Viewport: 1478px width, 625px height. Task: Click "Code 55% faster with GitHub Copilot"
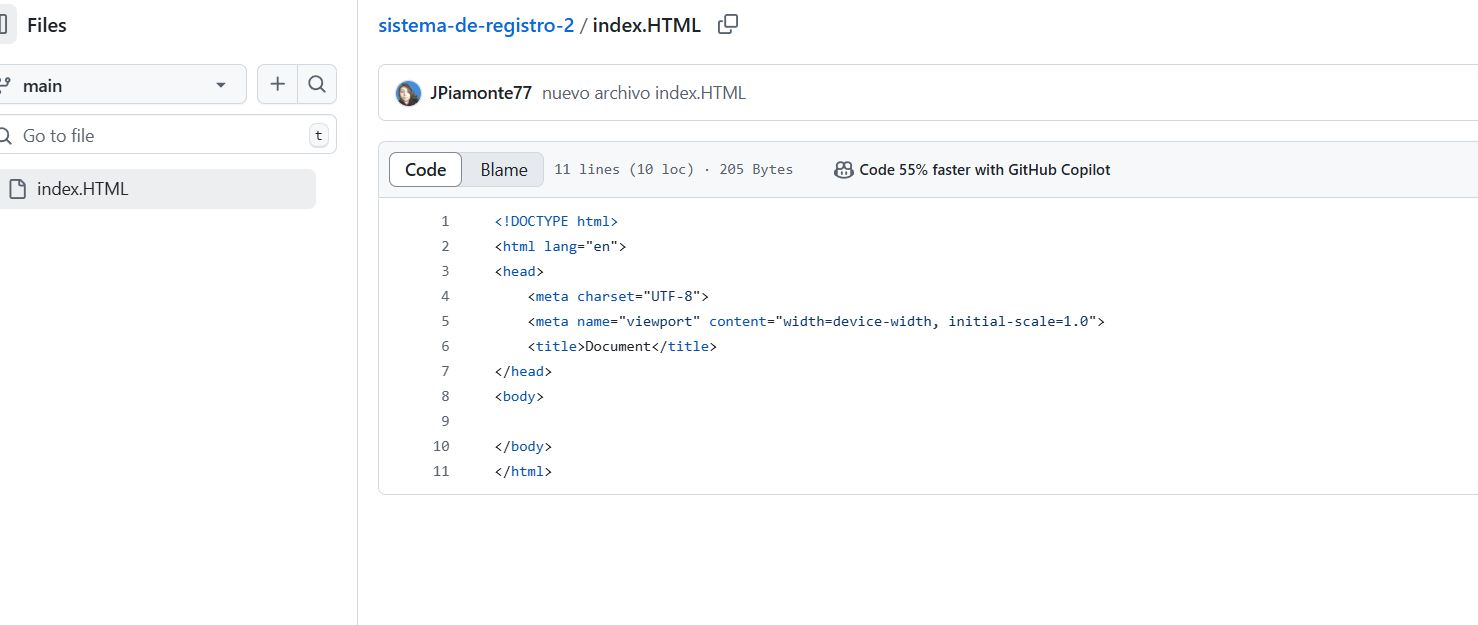pos(984,170)
